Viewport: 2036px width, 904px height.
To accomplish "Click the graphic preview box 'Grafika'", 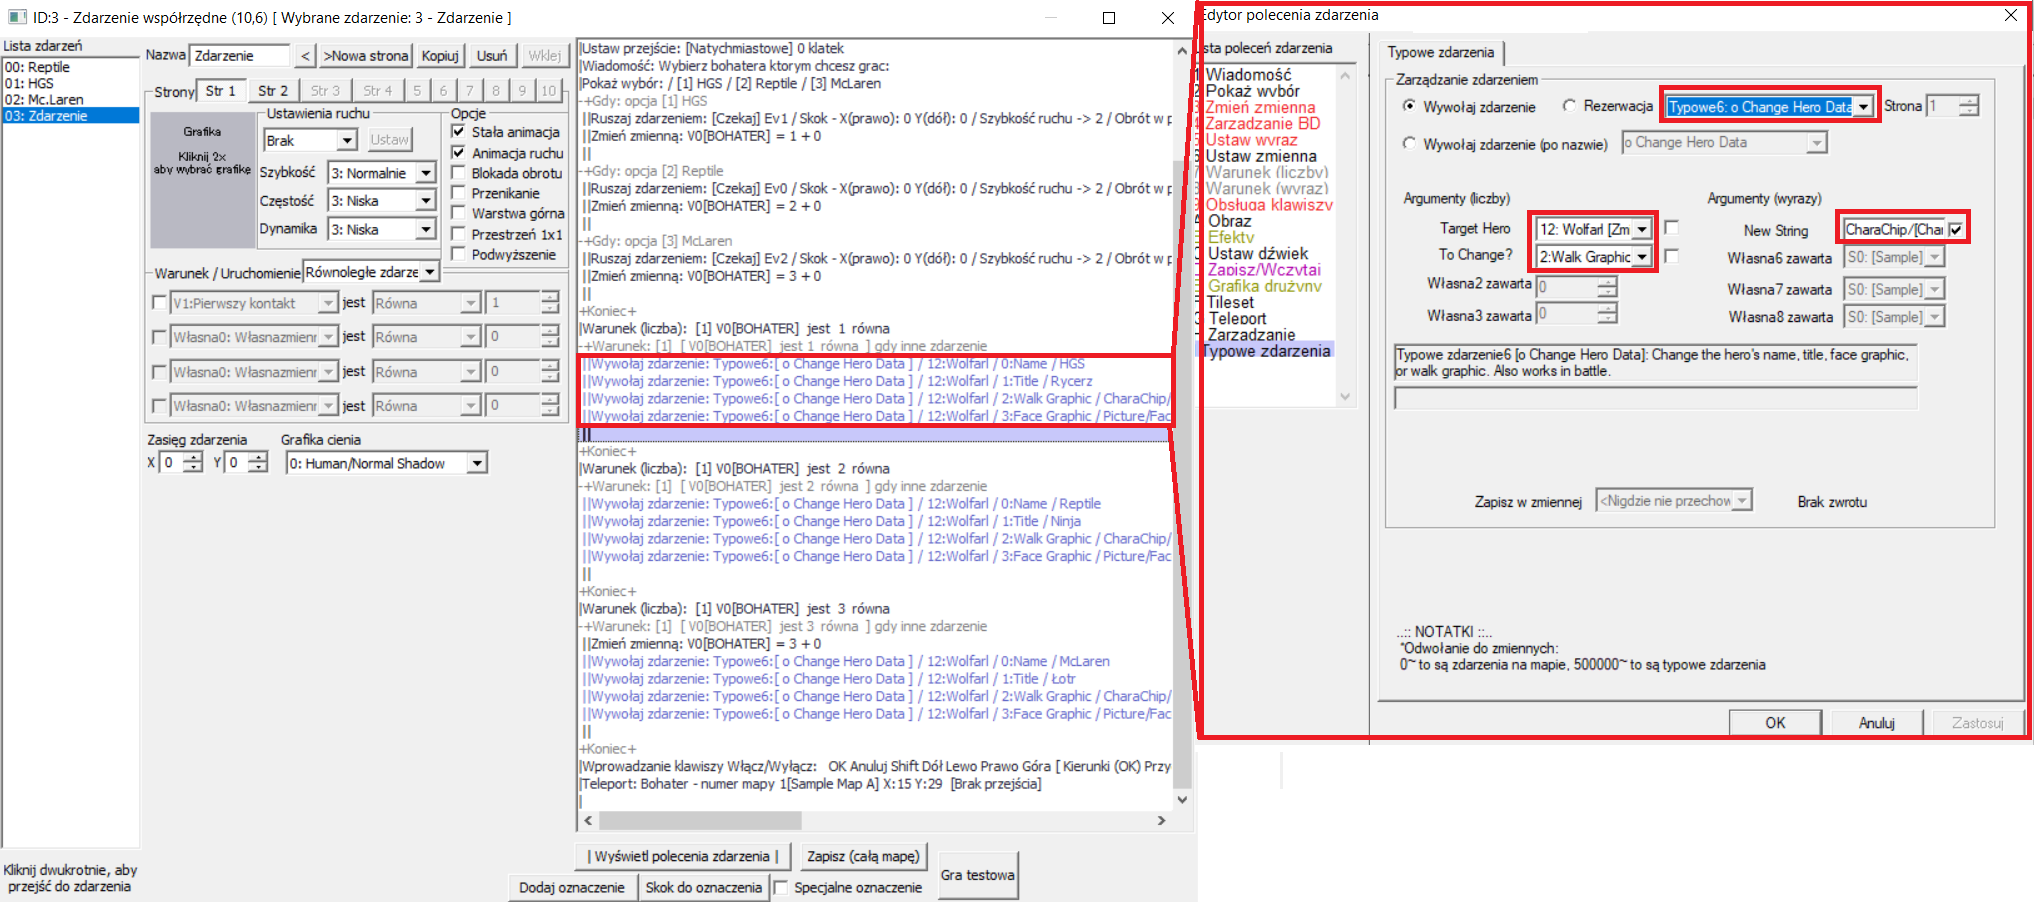I will point(202,180).
